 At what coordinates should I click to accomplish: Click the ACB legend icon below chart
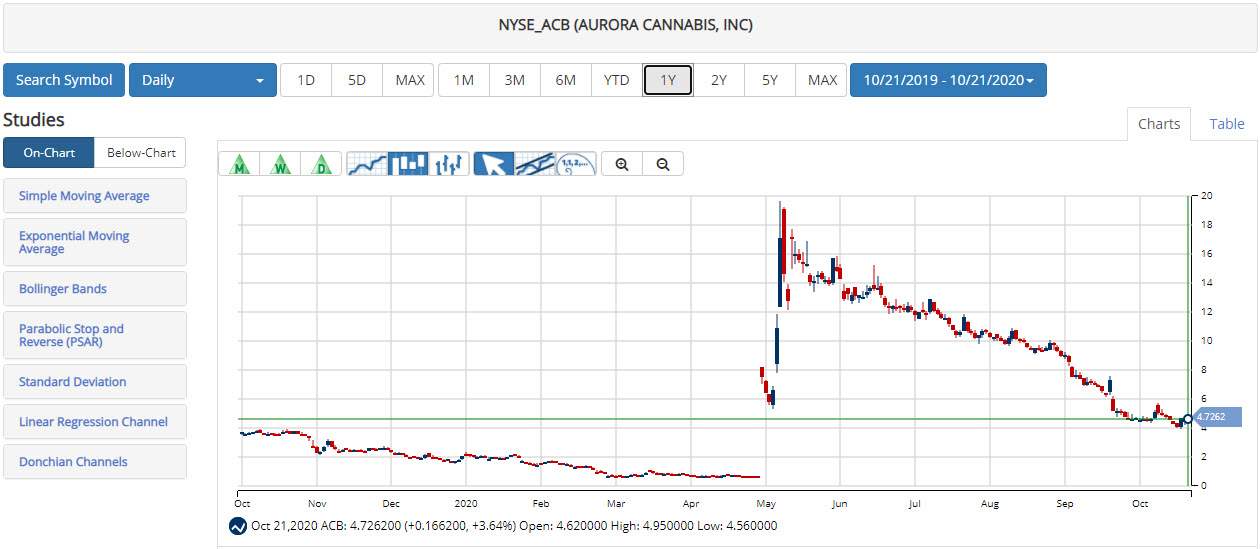point(238,526)
